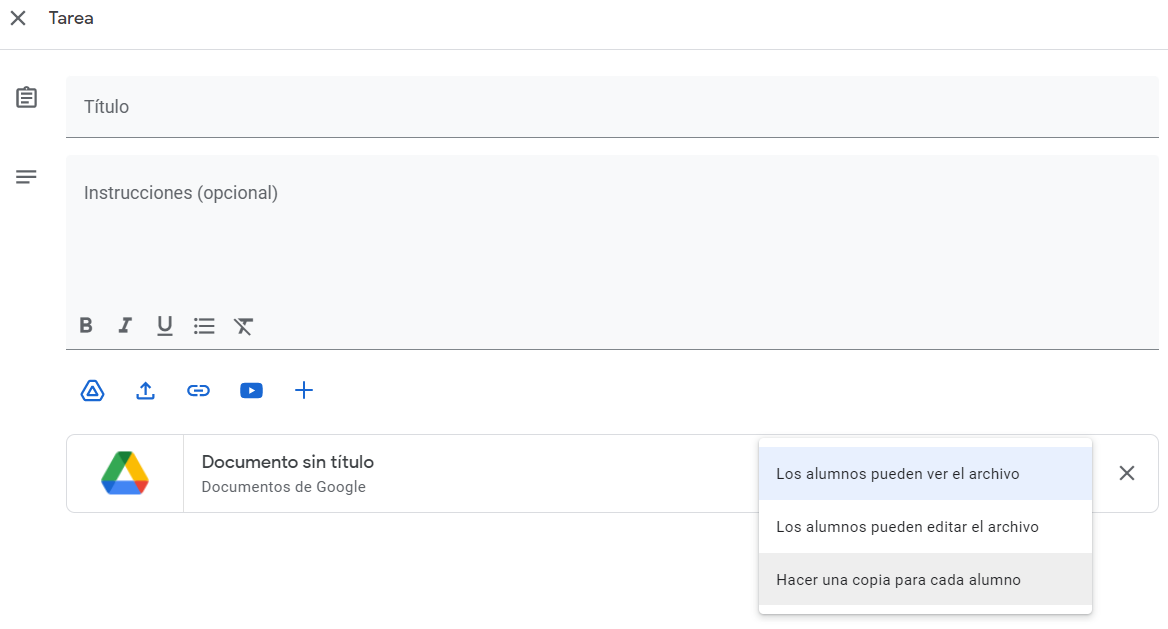Upload a file from the computer
This screenshot has height=629, width=1168.
[145, 391]
